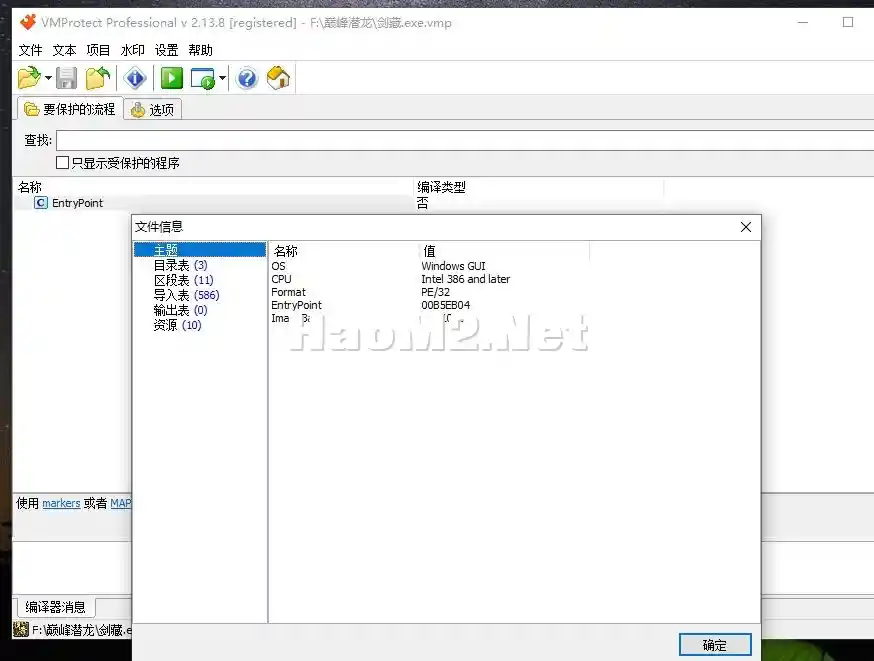Select 目录表 (3) in file info tree
The width and height of the screenshot is (874, 661).
pos(180,265)
